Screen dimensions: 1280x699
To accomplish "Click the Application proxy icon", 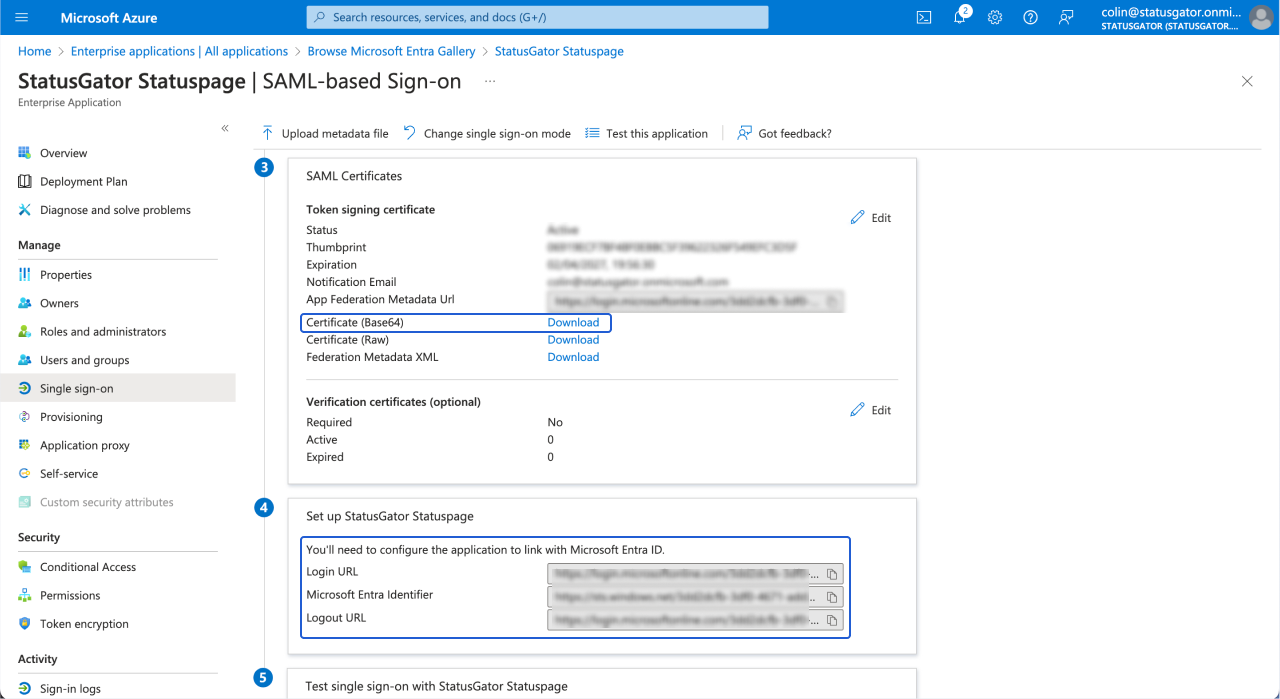I will (x=25, y=446).
